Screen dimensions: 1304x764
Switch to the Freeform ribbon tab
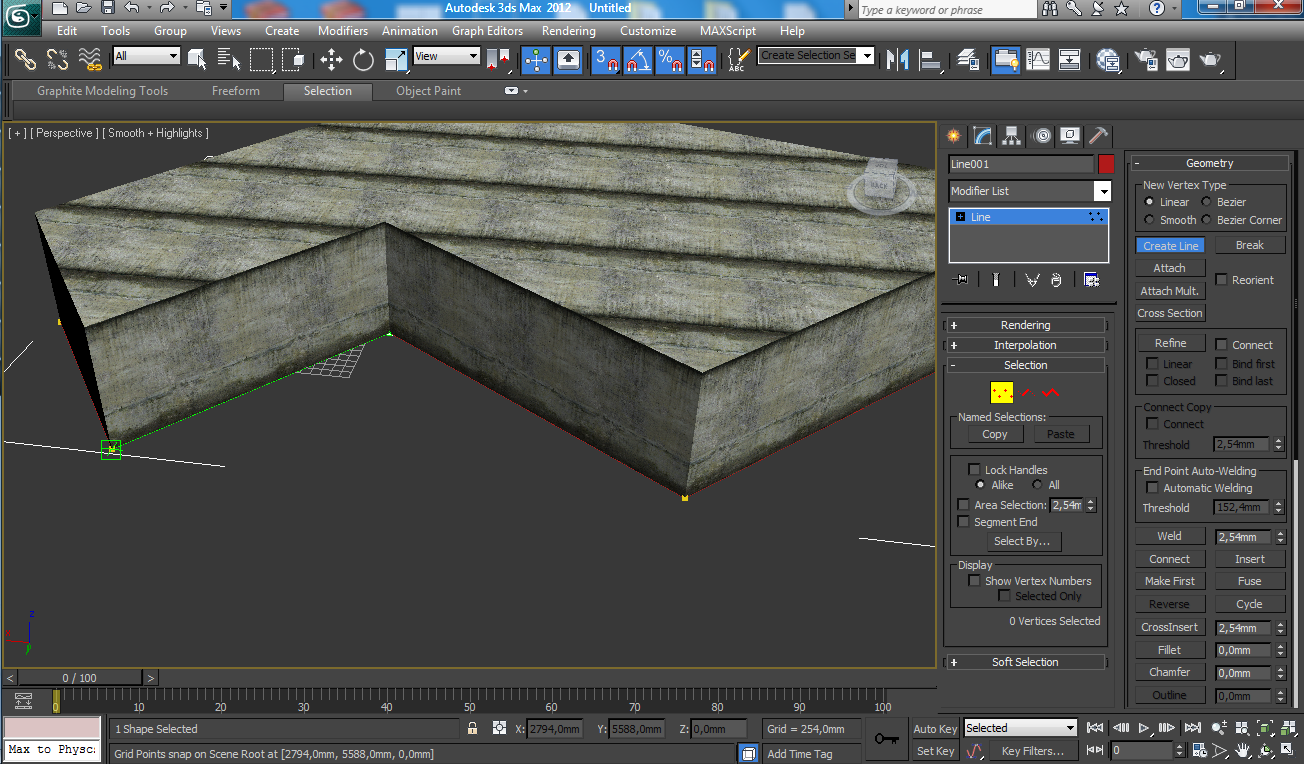(x=235, y=91)
